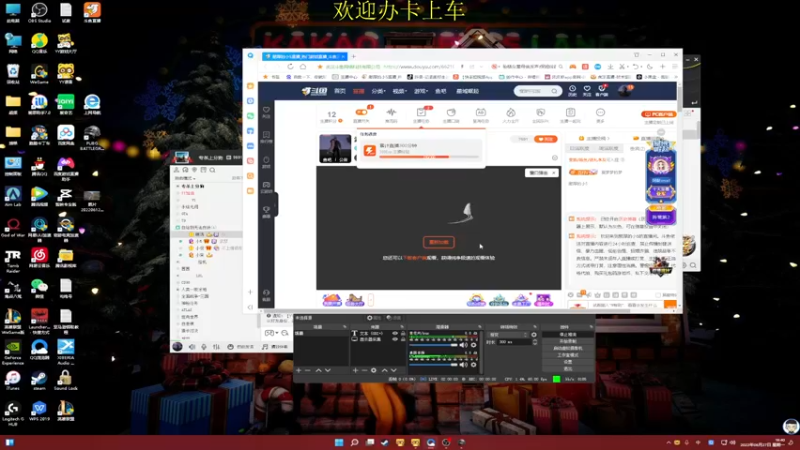Adjust the first audio volume slider in OBS
800x450 pixels.
pos(433,345)
